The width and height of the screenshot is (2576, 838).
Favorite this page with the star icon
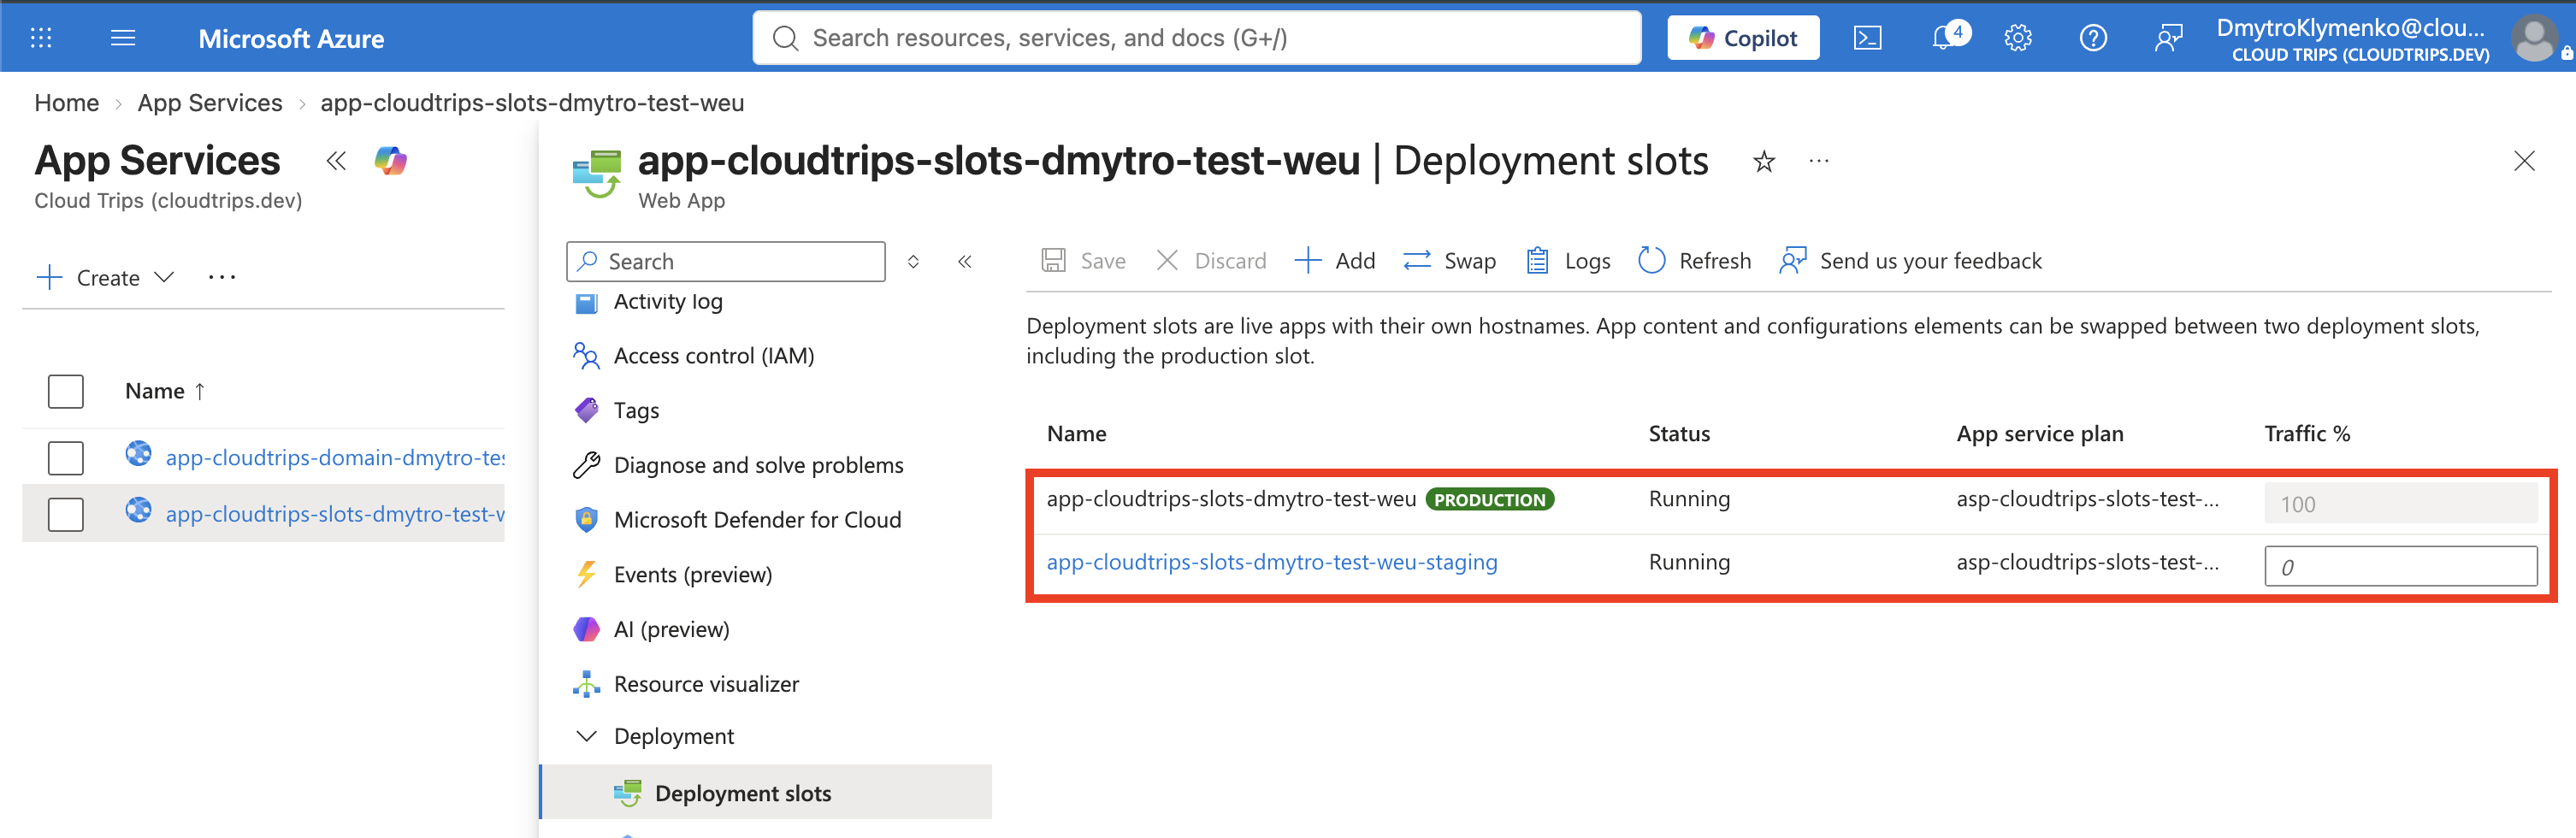click(1764, 161)
